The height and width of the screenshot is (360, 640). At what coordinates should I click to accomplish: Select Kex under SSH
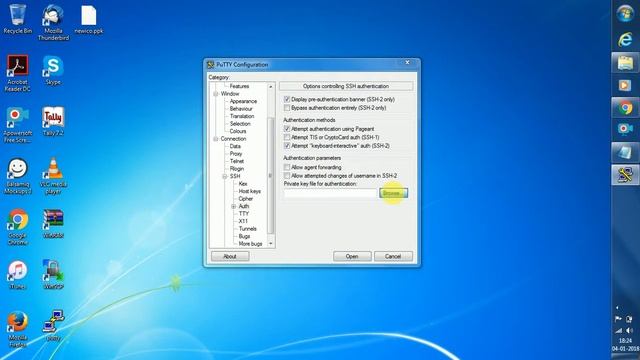tap(243, 184)
